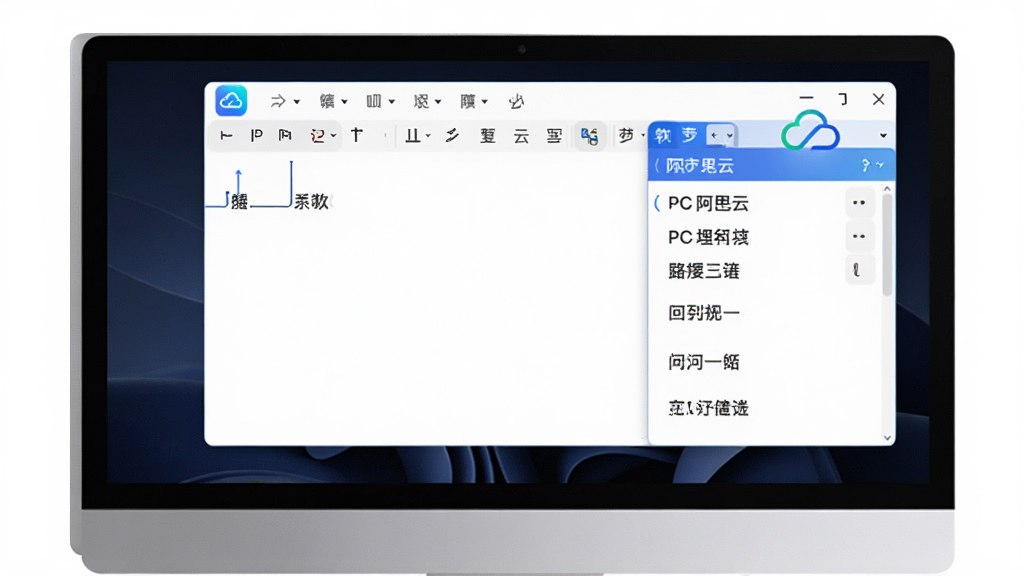Open the dropdown arrow next to the red 记 icon

(333, 136)
